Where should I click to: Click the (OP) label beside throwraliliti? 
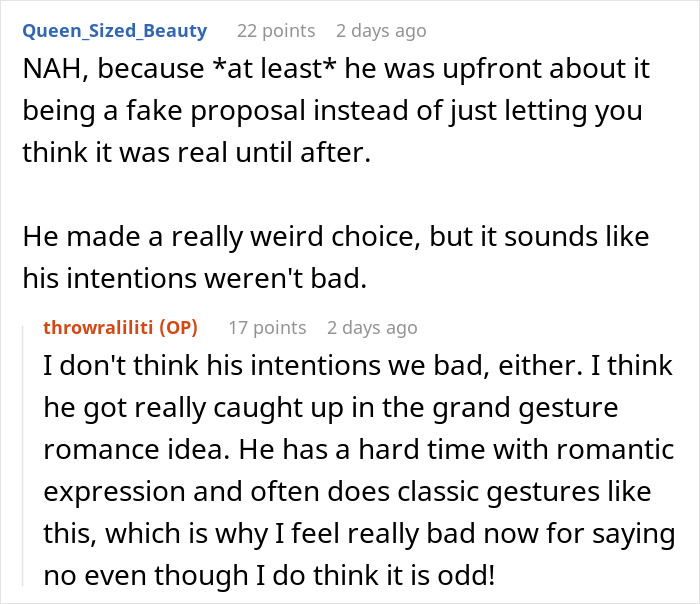180,327
